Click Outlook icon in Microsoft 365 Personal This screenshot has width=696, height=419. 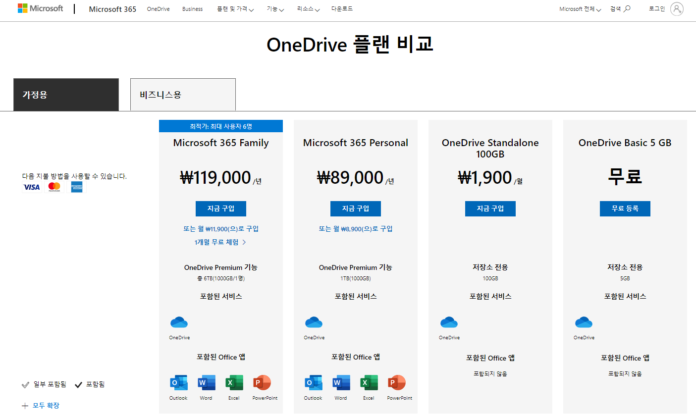[313, 383]
